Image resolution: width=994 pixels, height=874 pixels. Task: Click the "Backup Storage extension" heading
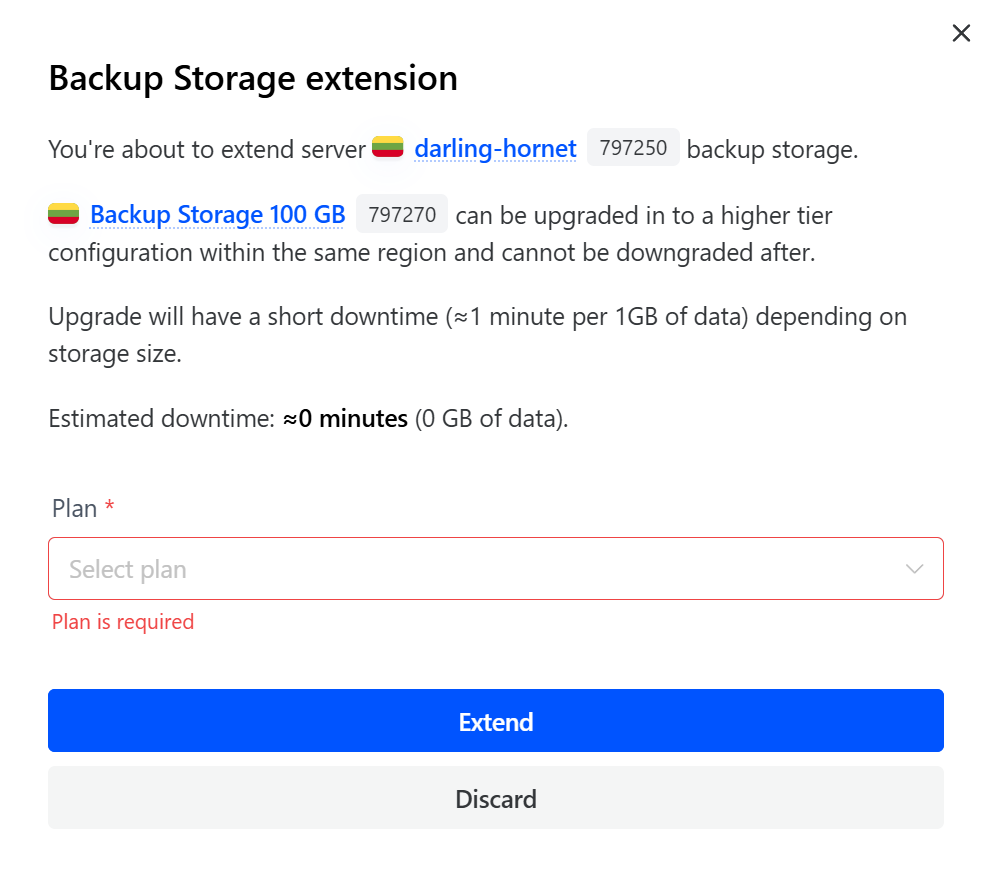253,78
